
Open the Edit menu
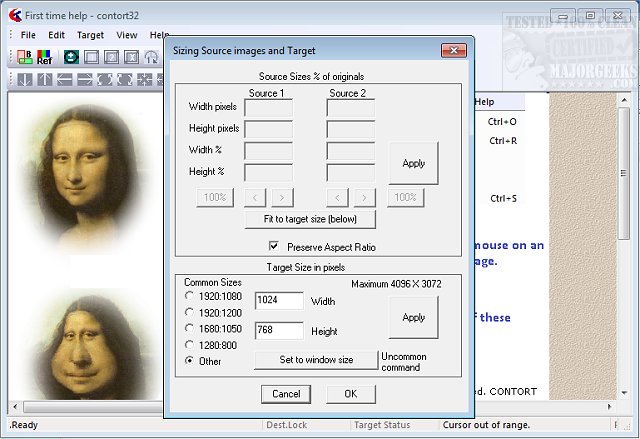56,35
